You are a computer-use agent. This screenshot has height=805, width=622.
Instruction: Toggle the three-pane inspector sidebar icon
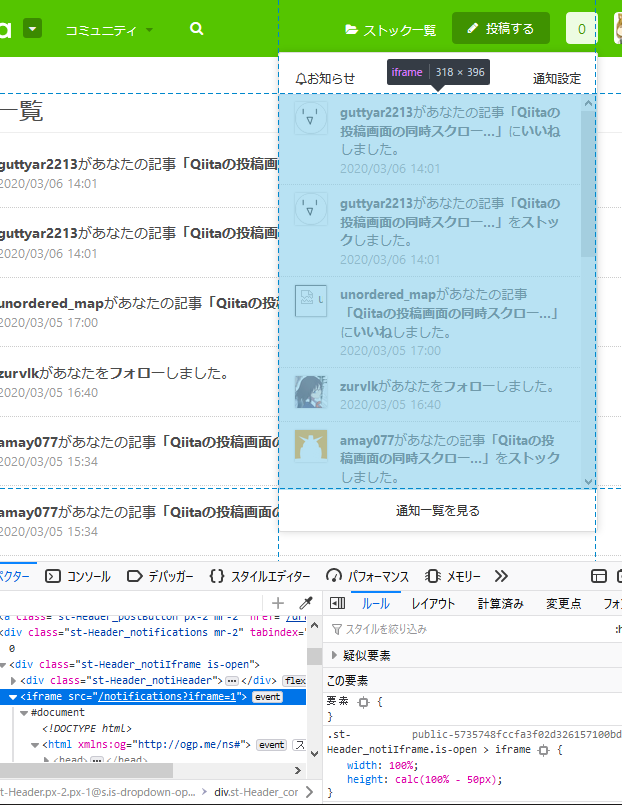[337, 603]
